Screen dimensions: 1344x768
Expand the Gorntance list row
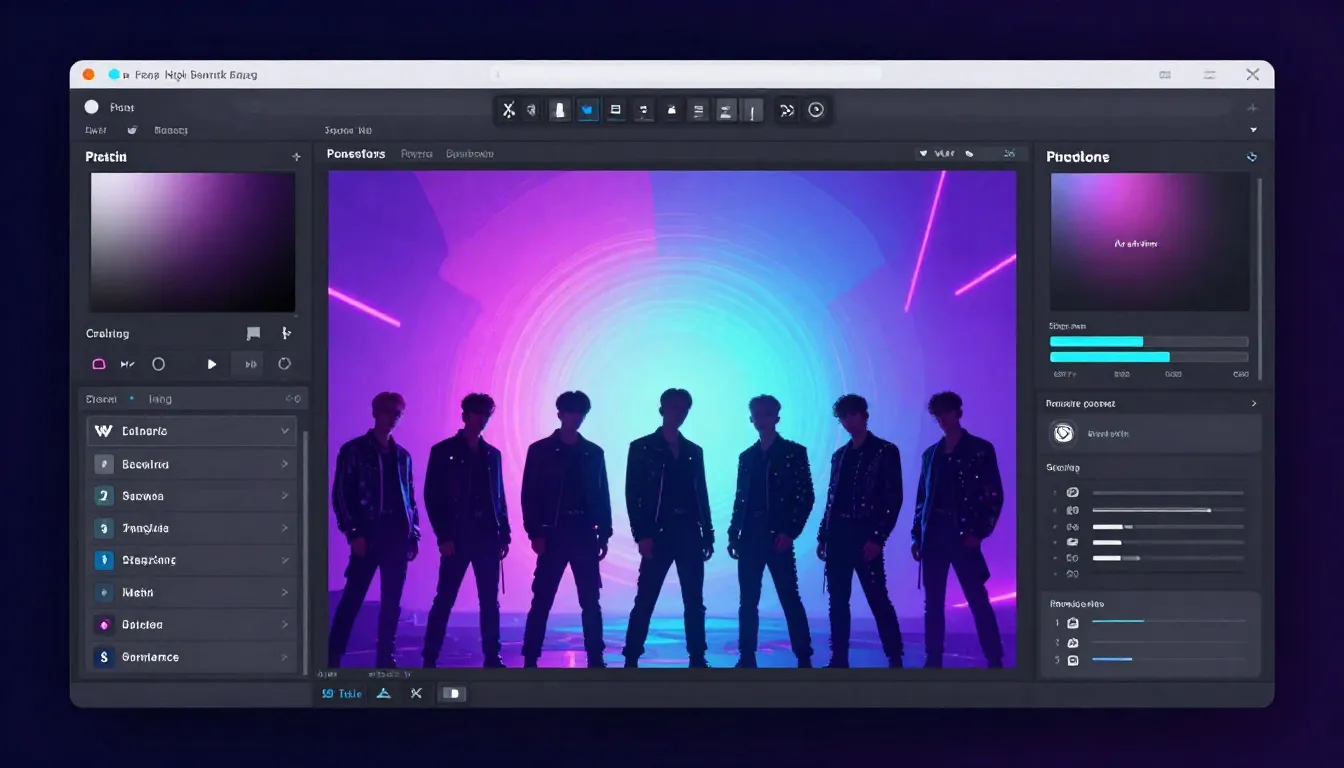pos(285,657)
